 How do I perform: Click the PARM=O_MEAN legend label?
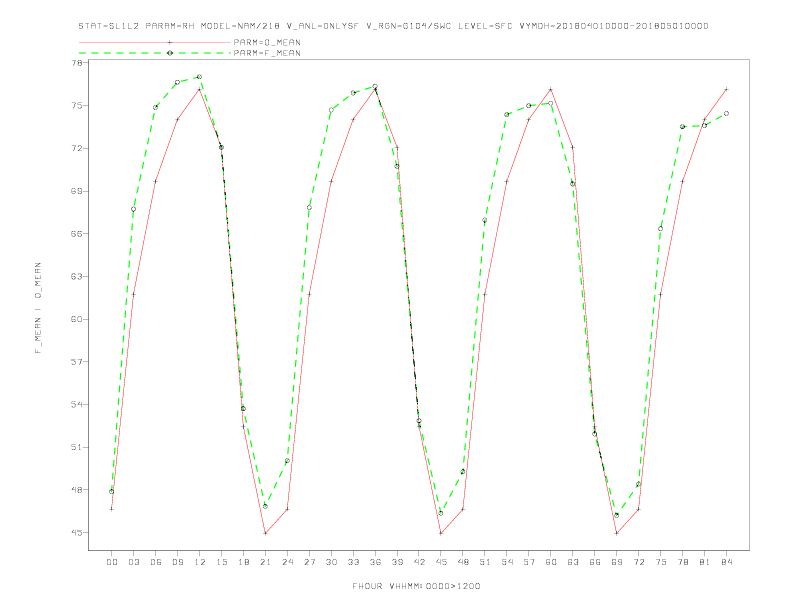(267, 42)
